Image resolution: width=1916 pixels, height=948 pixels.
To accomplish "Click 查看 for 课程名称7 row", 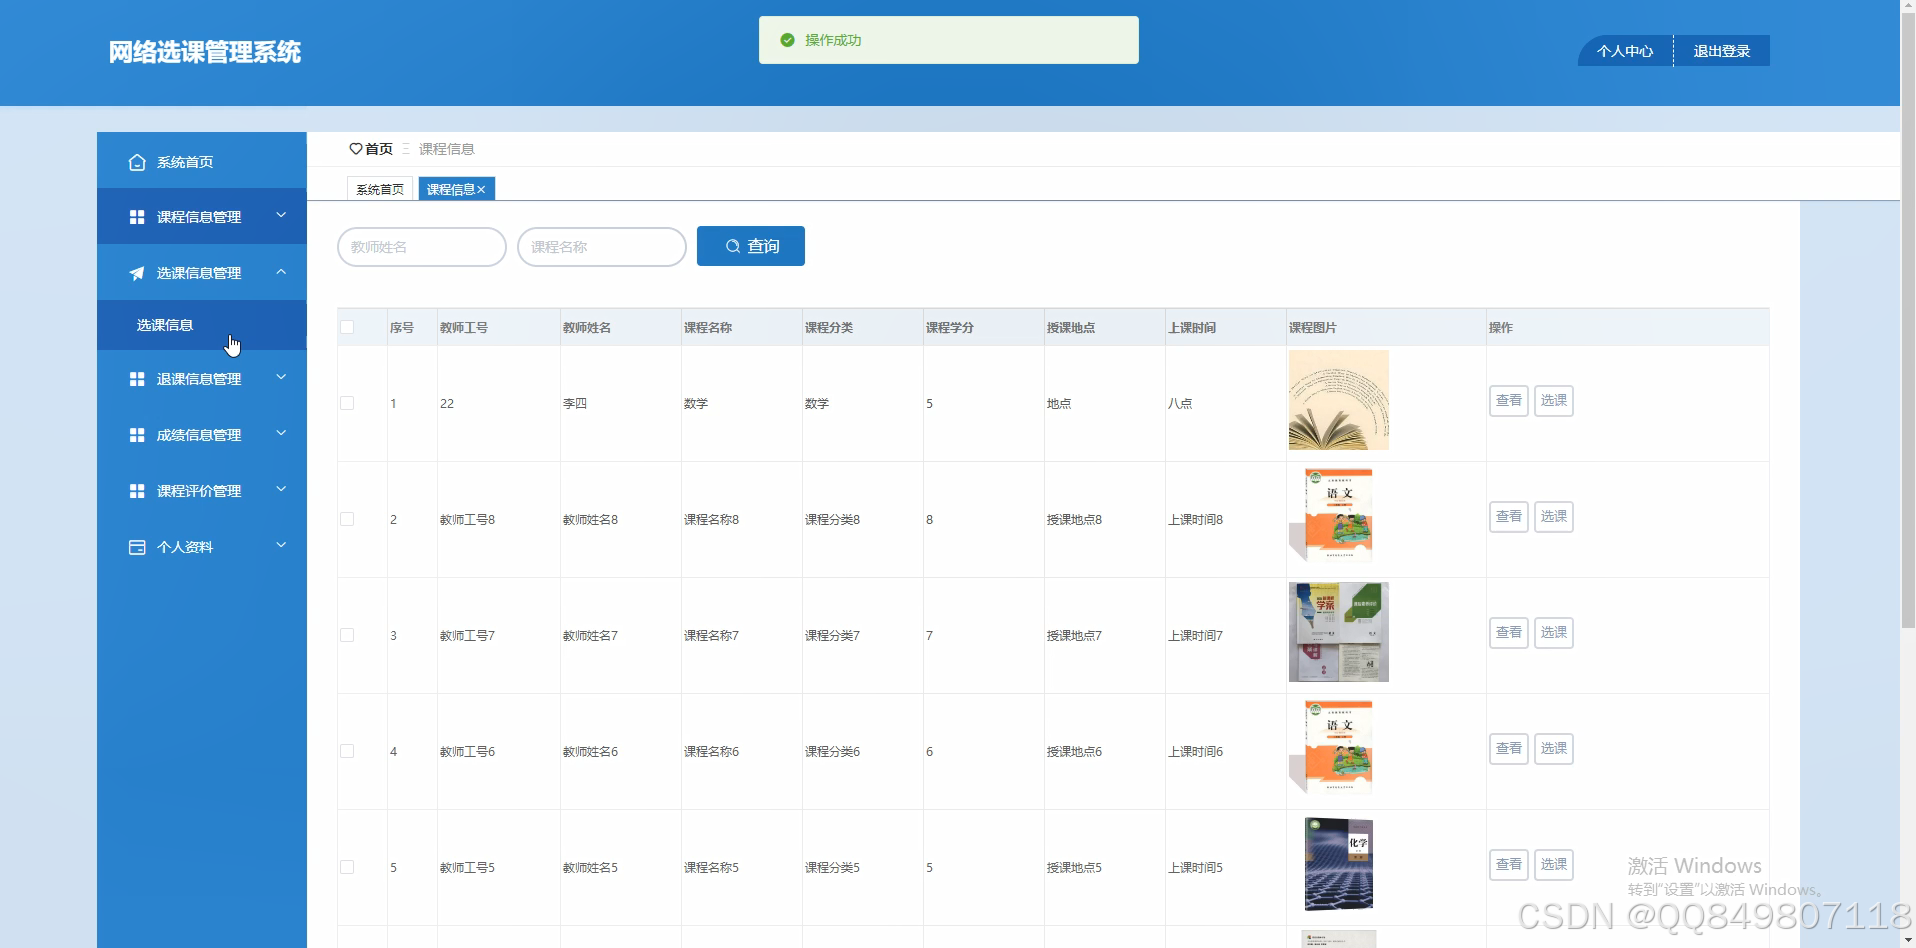I will coord(1509,633).
